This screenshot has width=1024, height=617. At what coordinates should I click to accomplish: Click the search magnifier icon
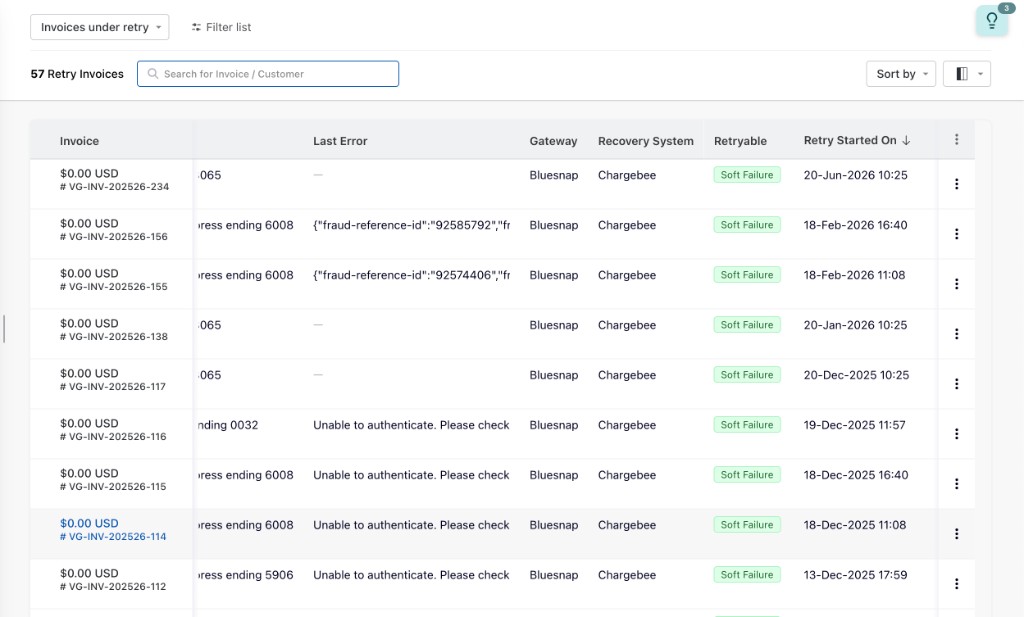pos(153,74)
